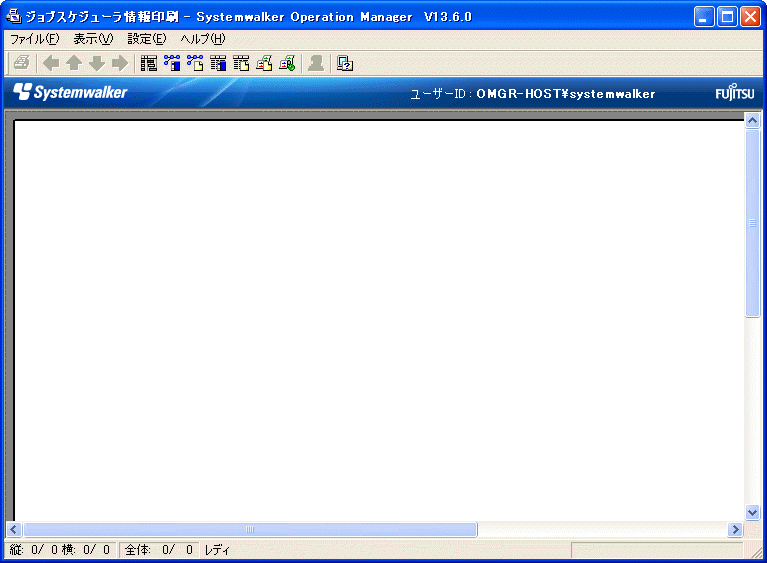Click the ユーザーID OMGR-HOST¥systemwalker text
Image resolution: width=767 pixels, height=563 pixels.
(532, 93)
